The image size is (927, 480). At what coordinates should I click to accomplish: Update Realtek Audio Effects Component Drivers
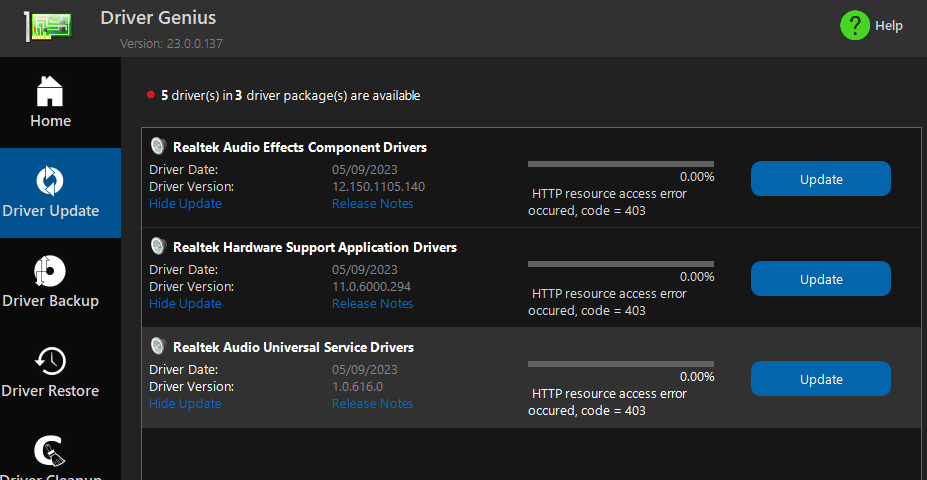pos(820,179)
